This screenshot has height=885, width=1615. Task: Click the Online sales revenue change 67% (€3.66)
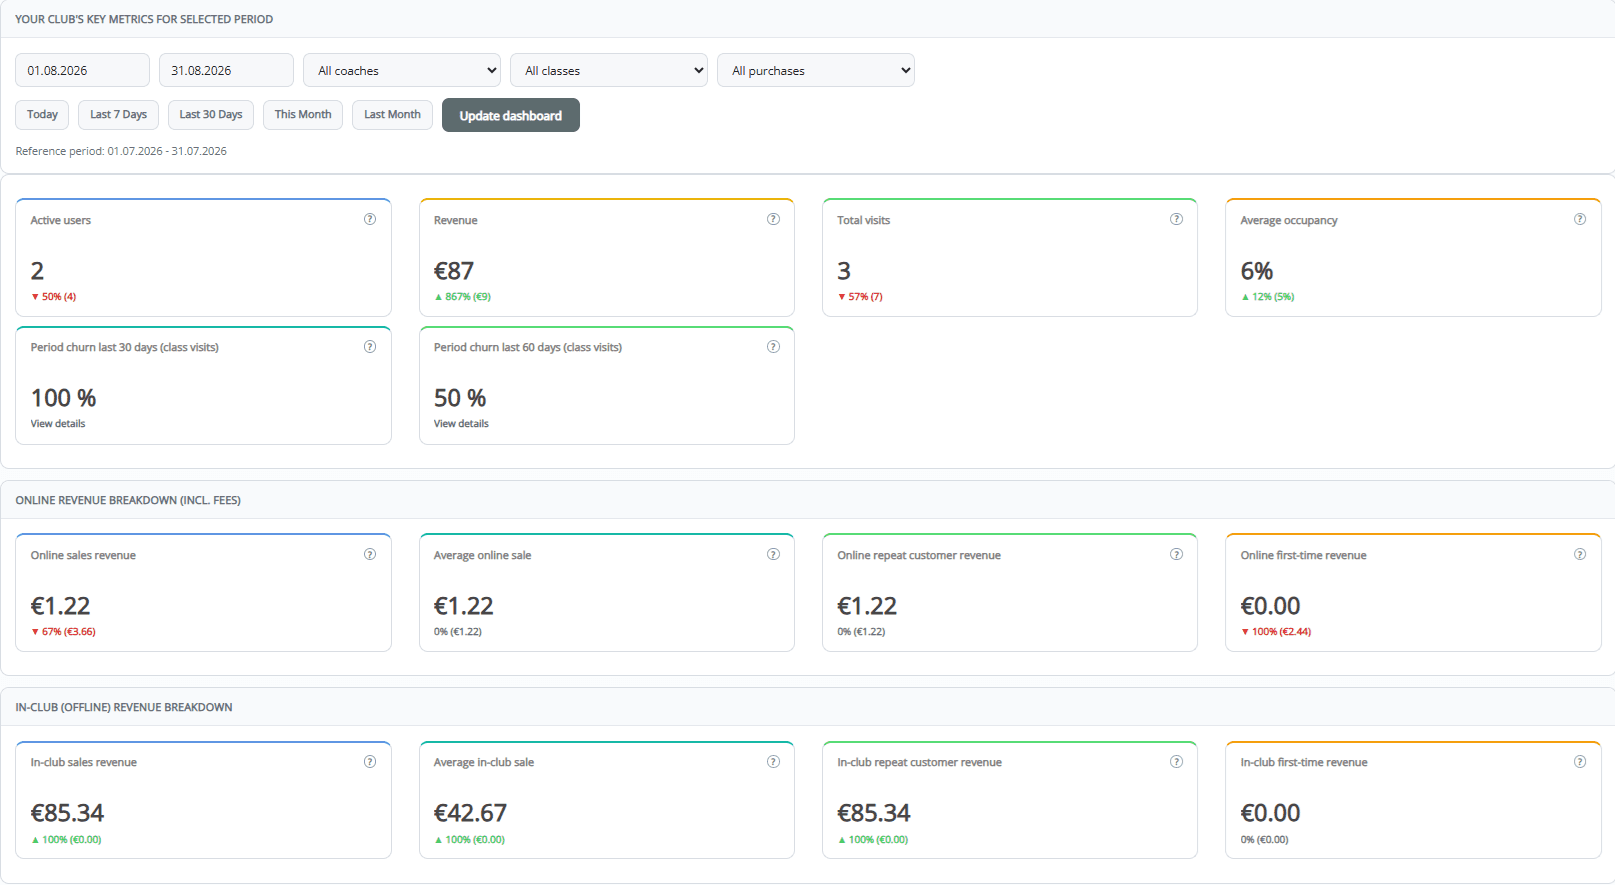[63, 632]
